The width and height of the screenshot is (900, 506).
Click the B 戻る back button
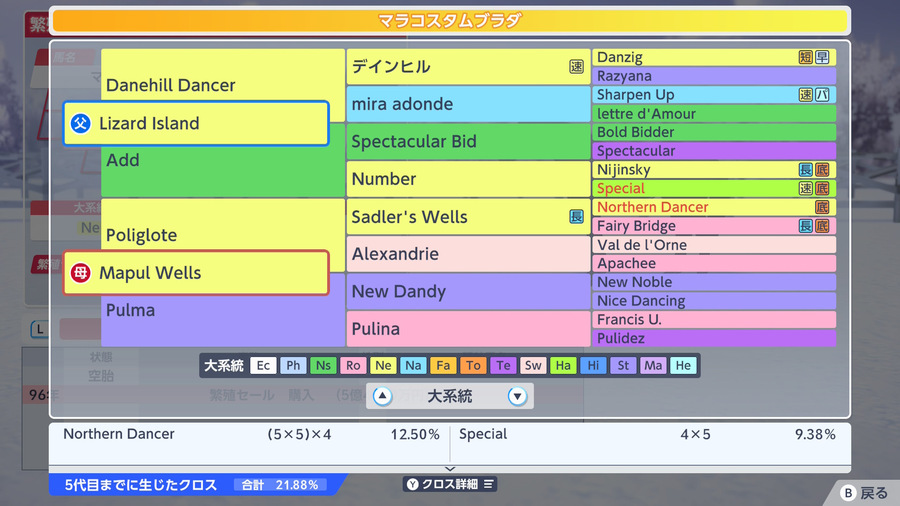(864, 493)
